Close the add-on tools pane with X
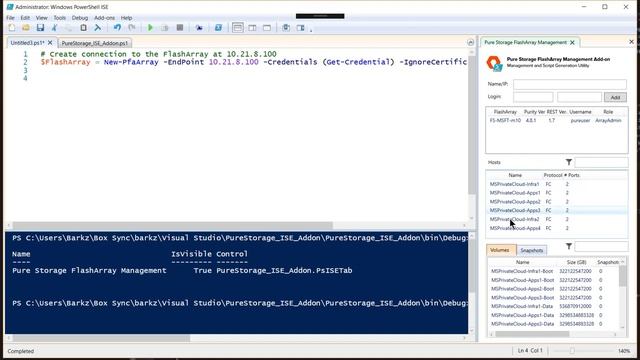Image resolution: width=640 pixels, height=360 pixels. [x=631, y=42]
